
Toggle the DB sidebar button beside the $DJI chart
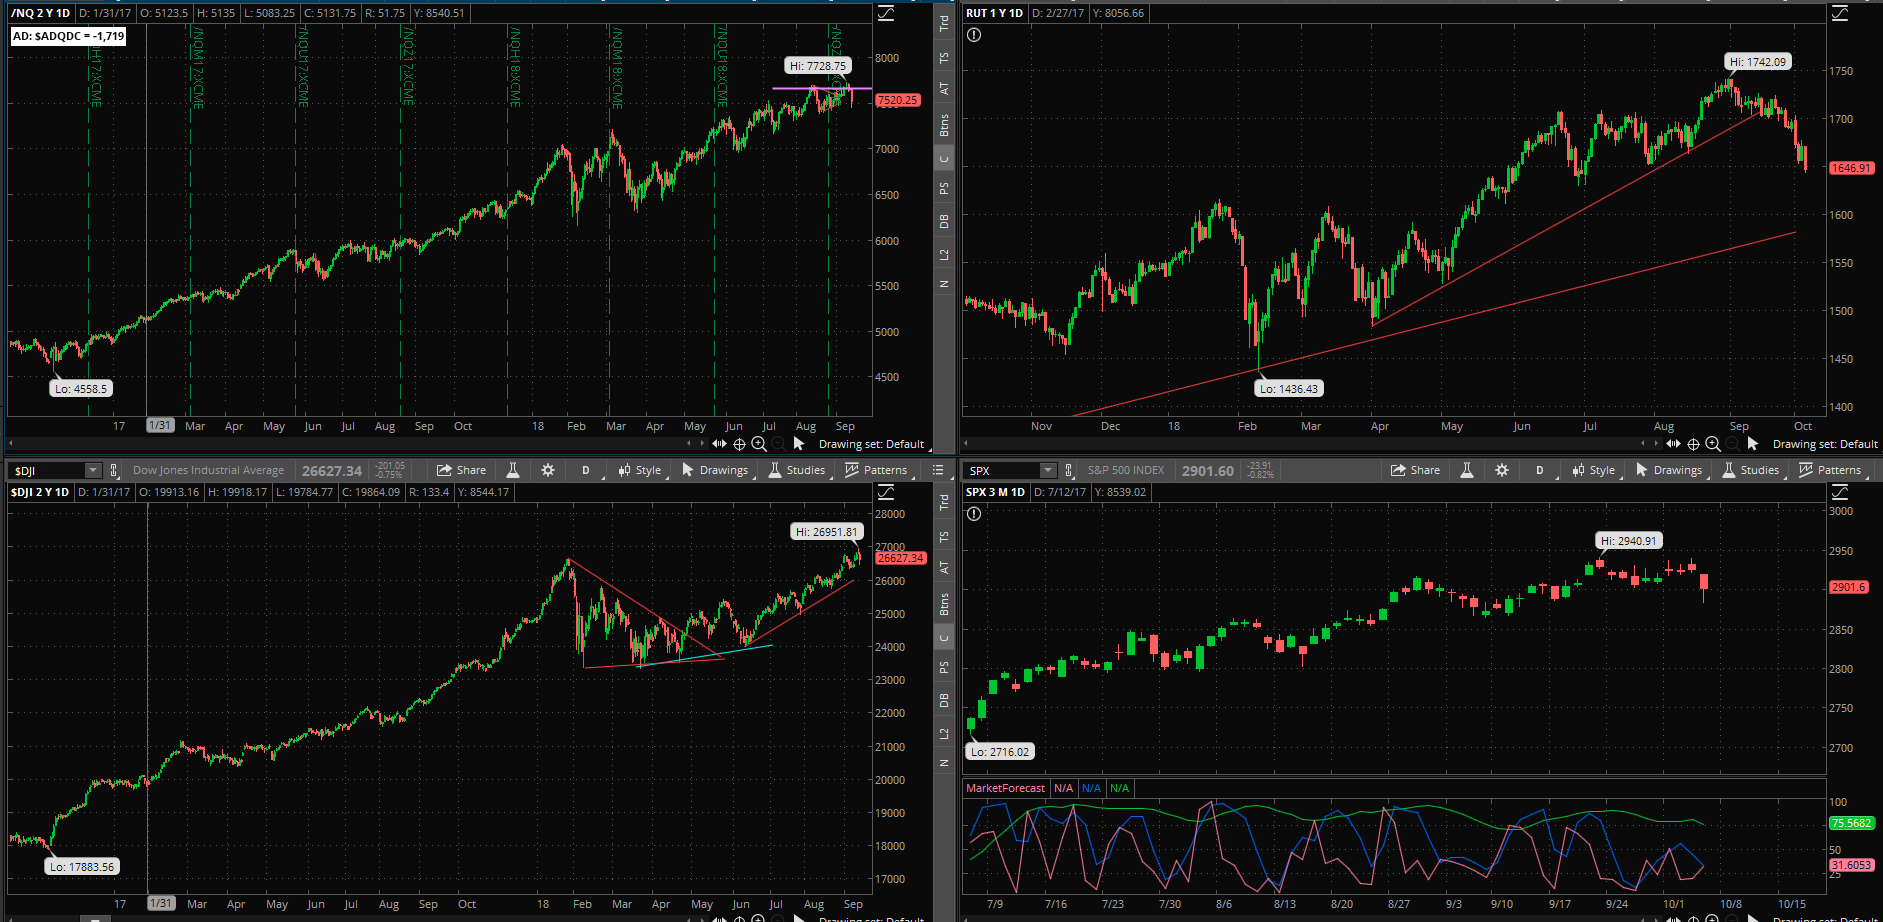coord(944,701)
